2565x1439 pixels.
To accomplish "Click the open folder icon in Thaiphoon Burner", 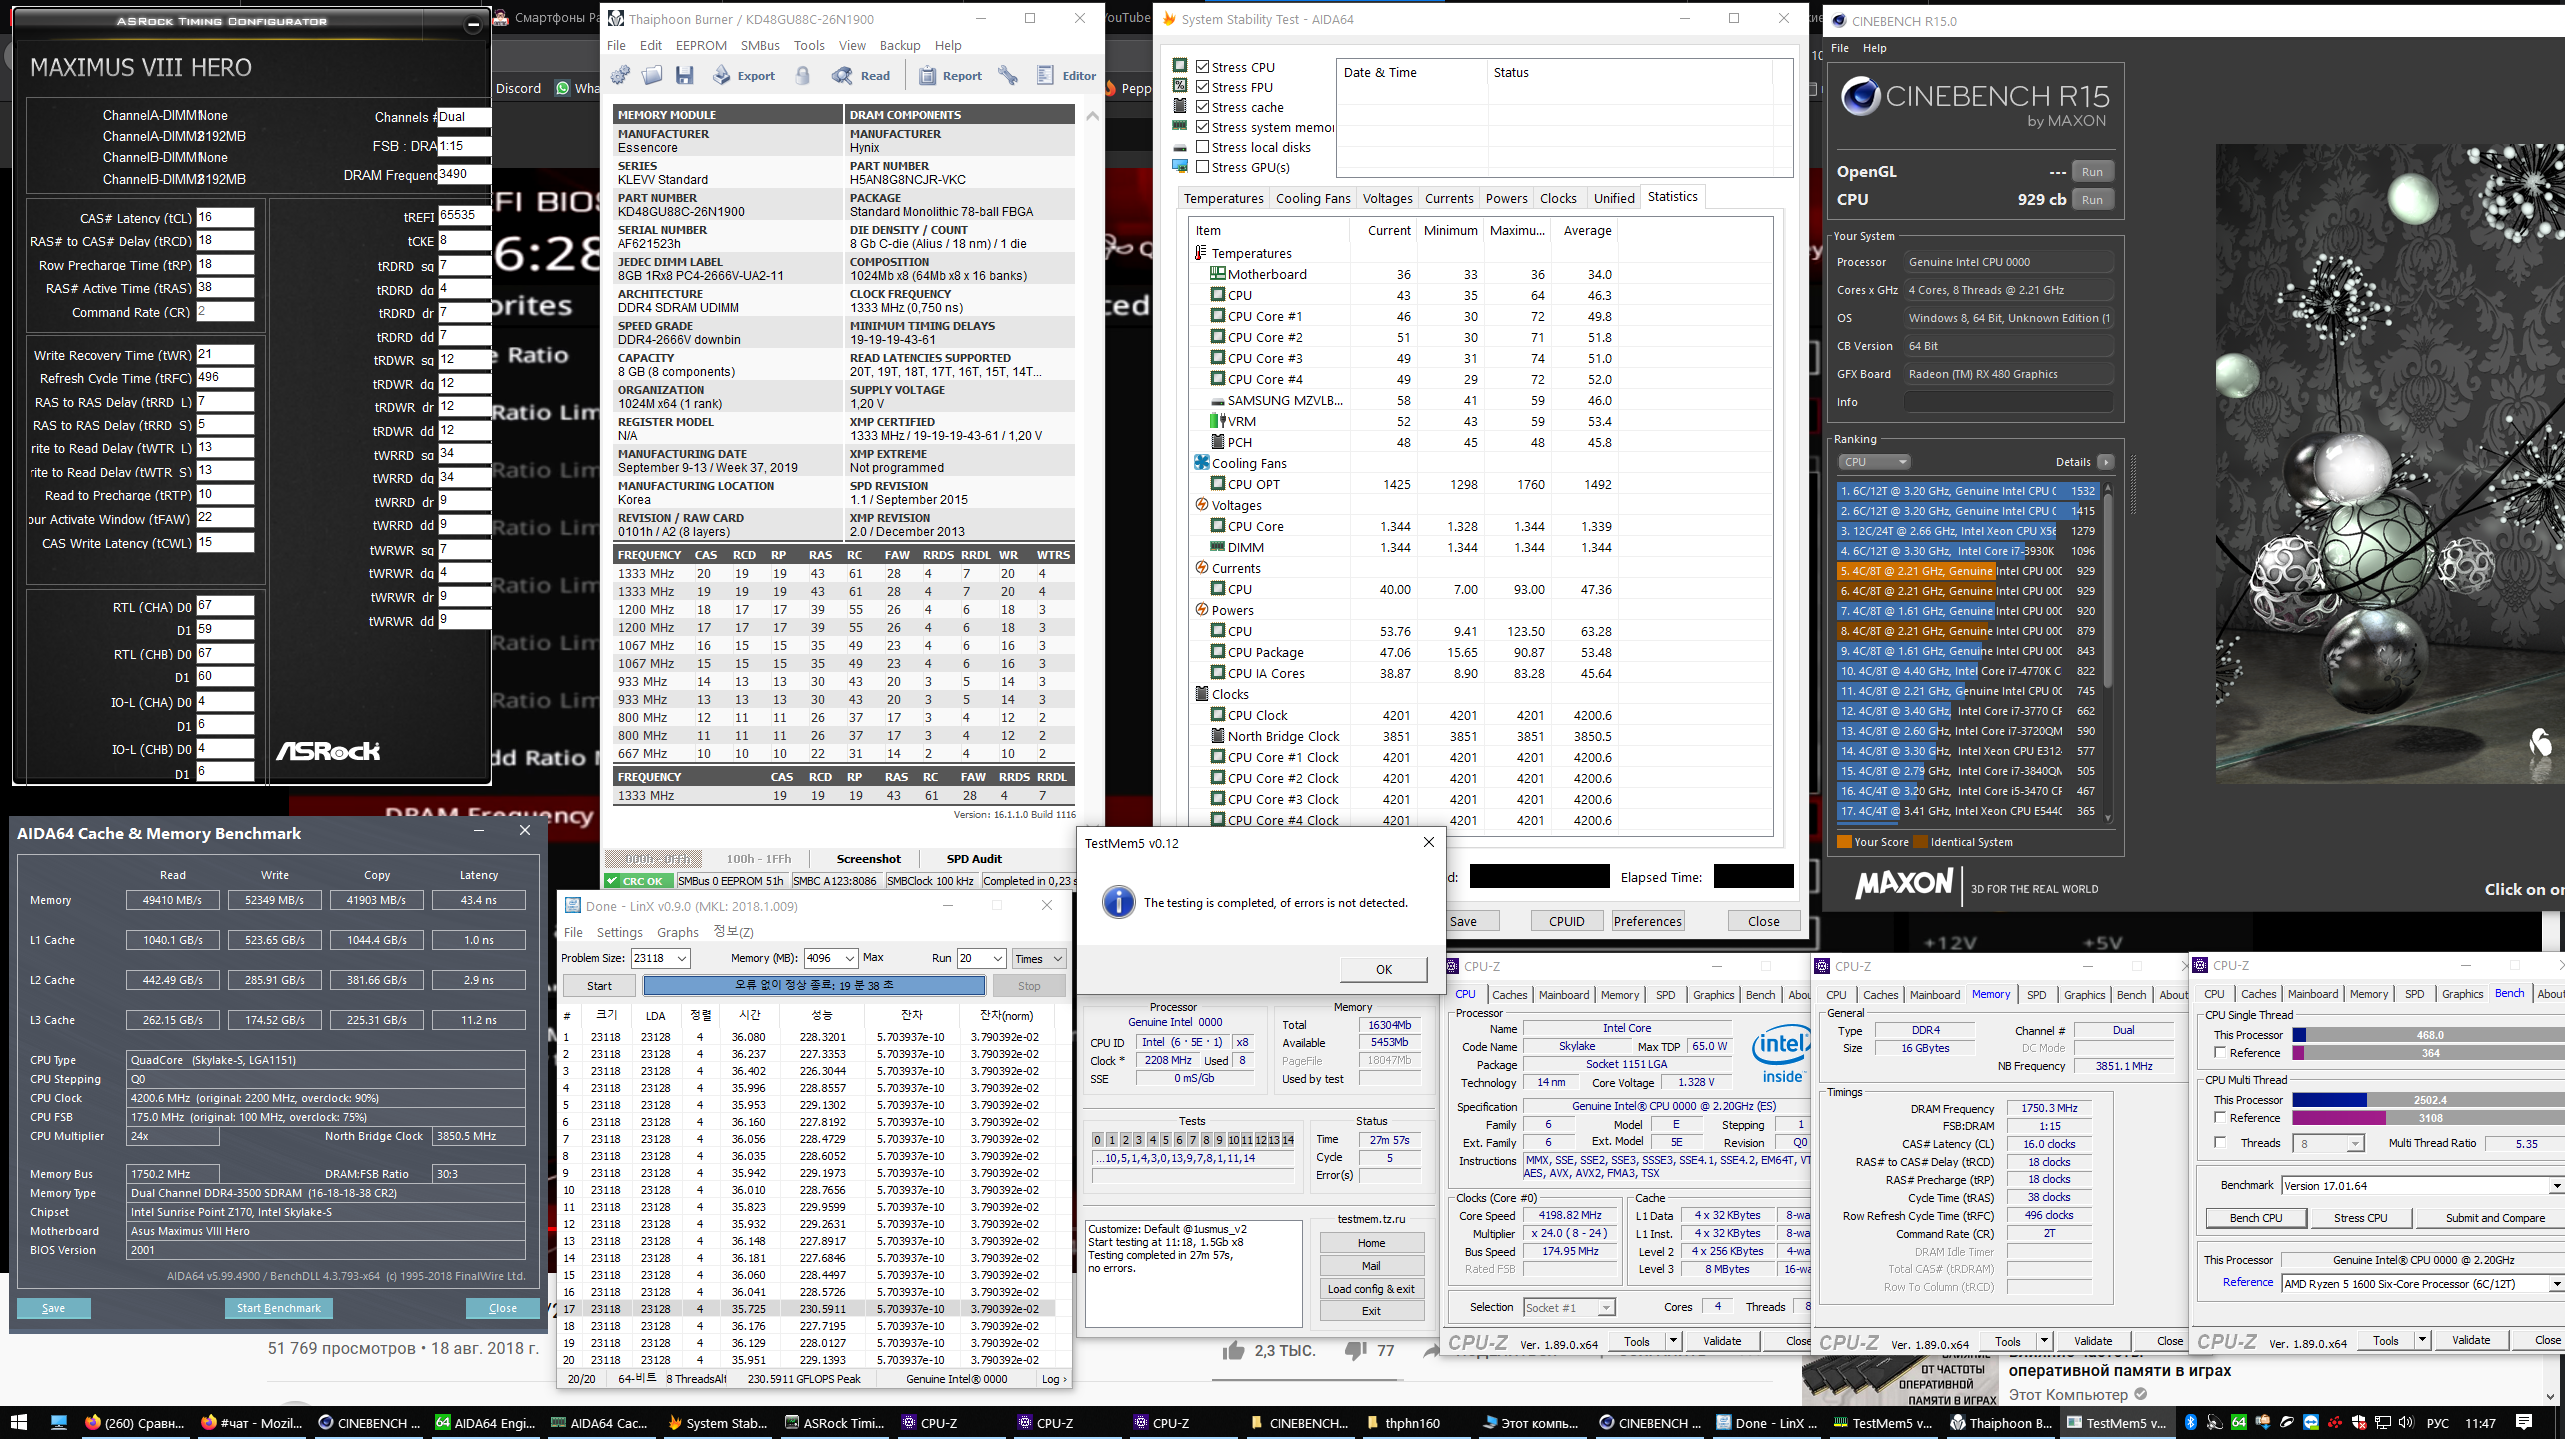I will coord(652,75).
